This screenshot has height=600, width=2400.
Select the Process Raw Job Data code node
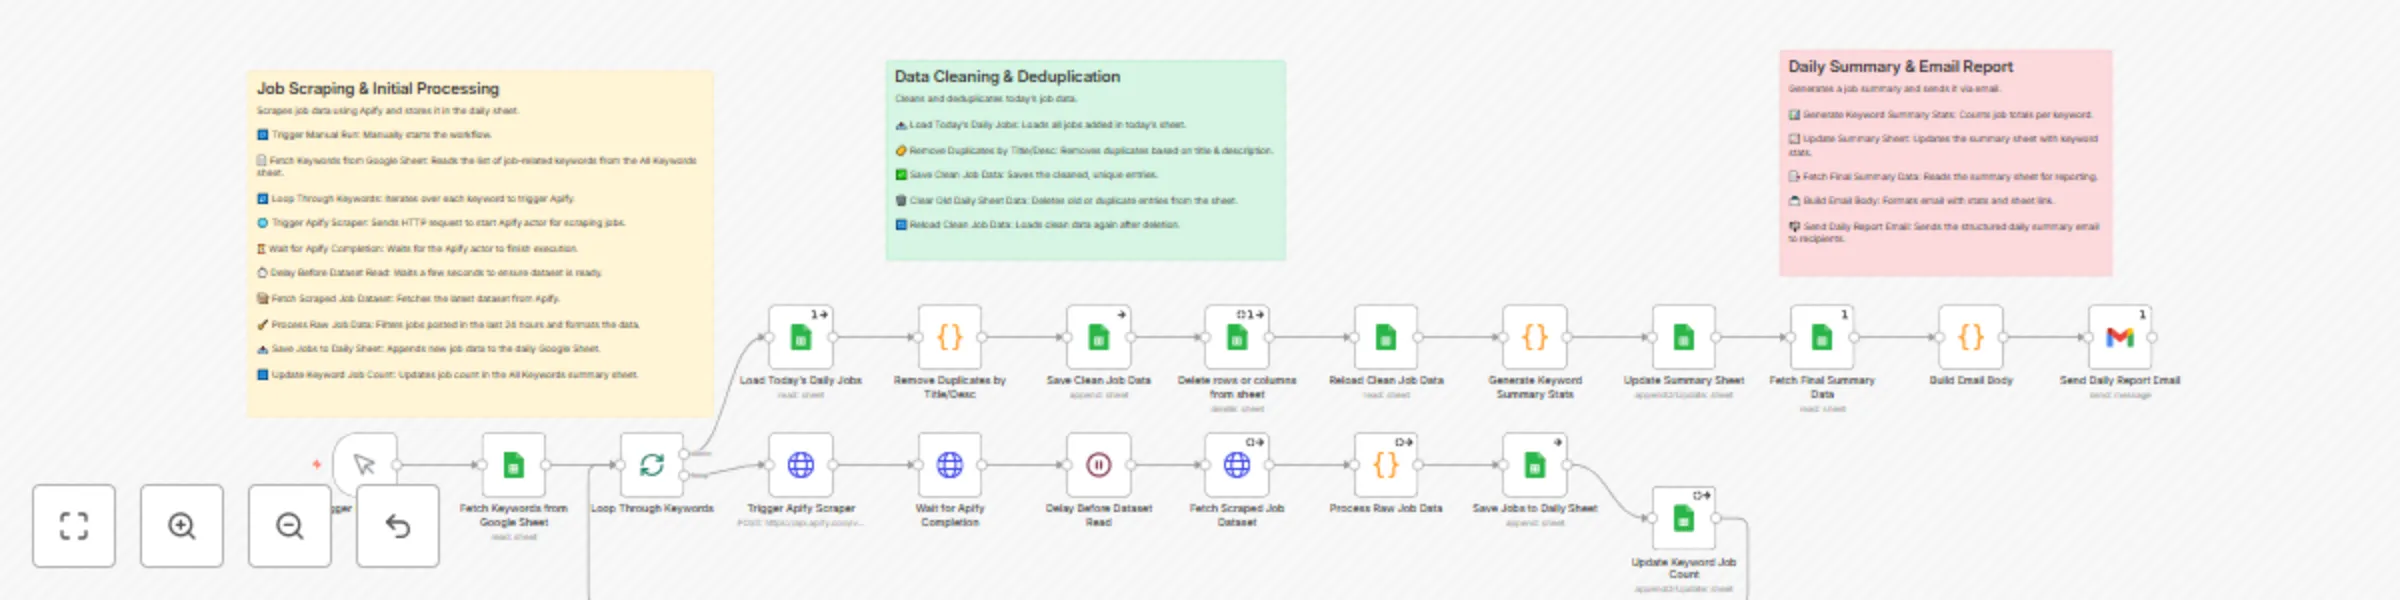pyautogui.click(x=1386, y=465)
